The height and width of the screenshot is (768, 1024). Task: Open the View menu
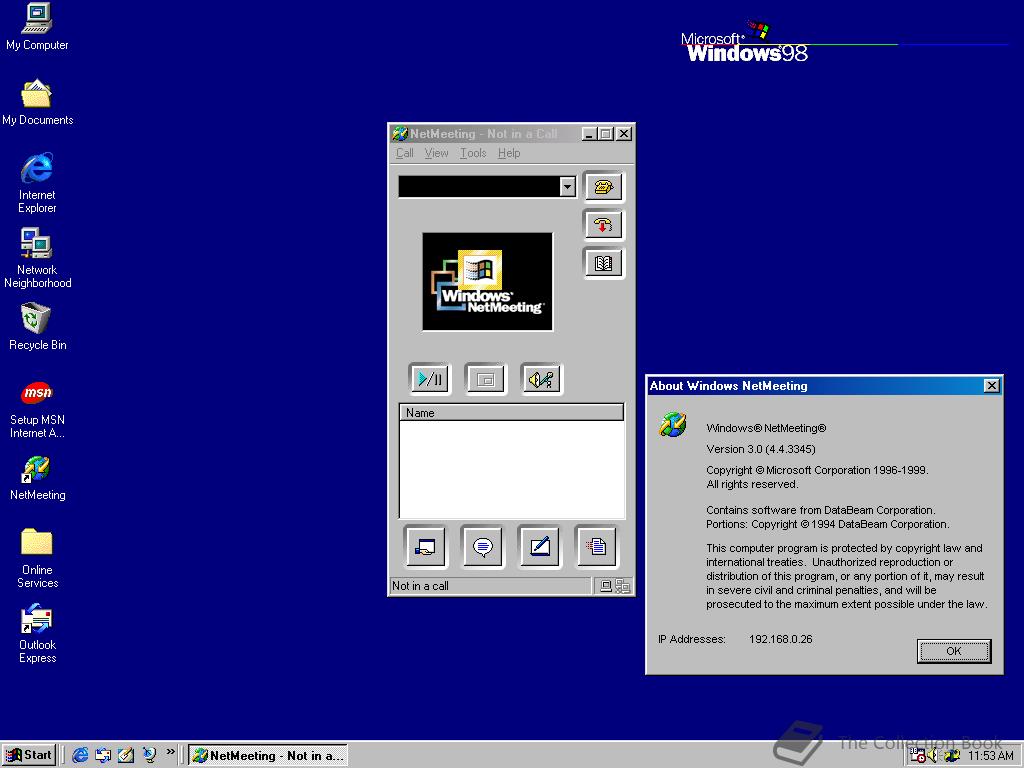click(x=436, y=153)
